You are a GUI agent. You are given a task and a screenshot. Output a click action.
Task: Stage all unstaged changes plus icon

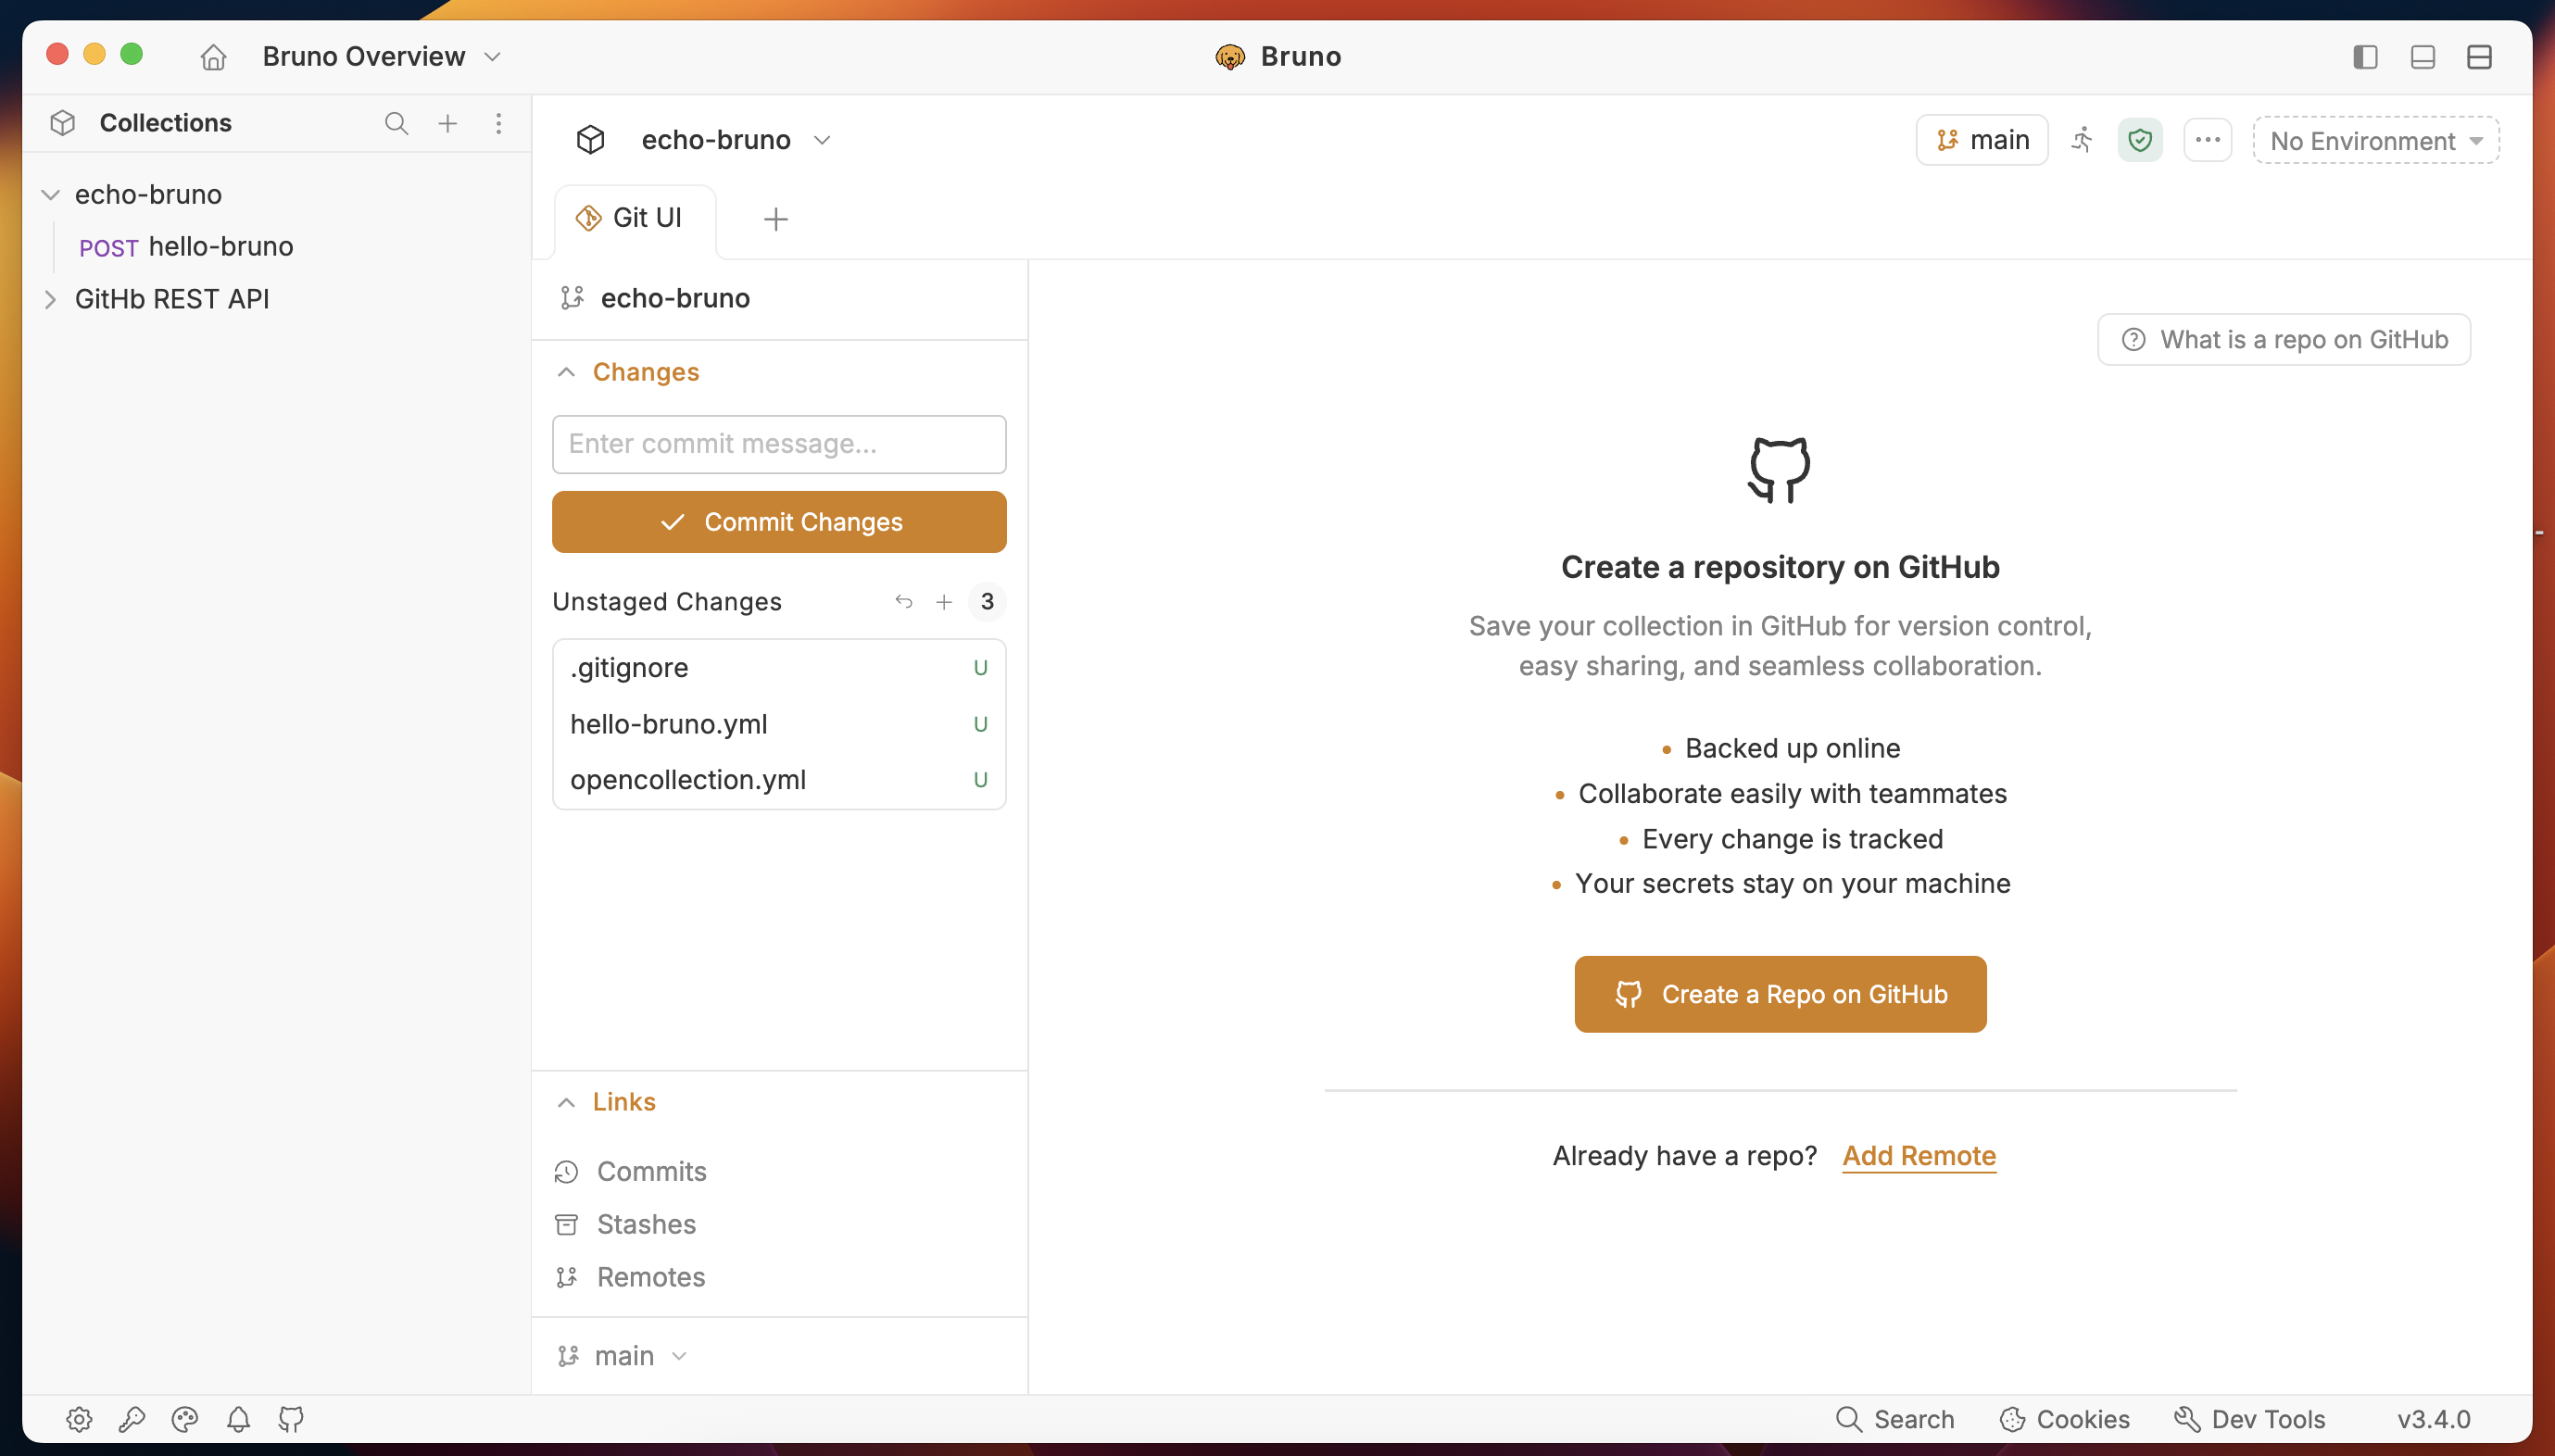pos(943,602)
